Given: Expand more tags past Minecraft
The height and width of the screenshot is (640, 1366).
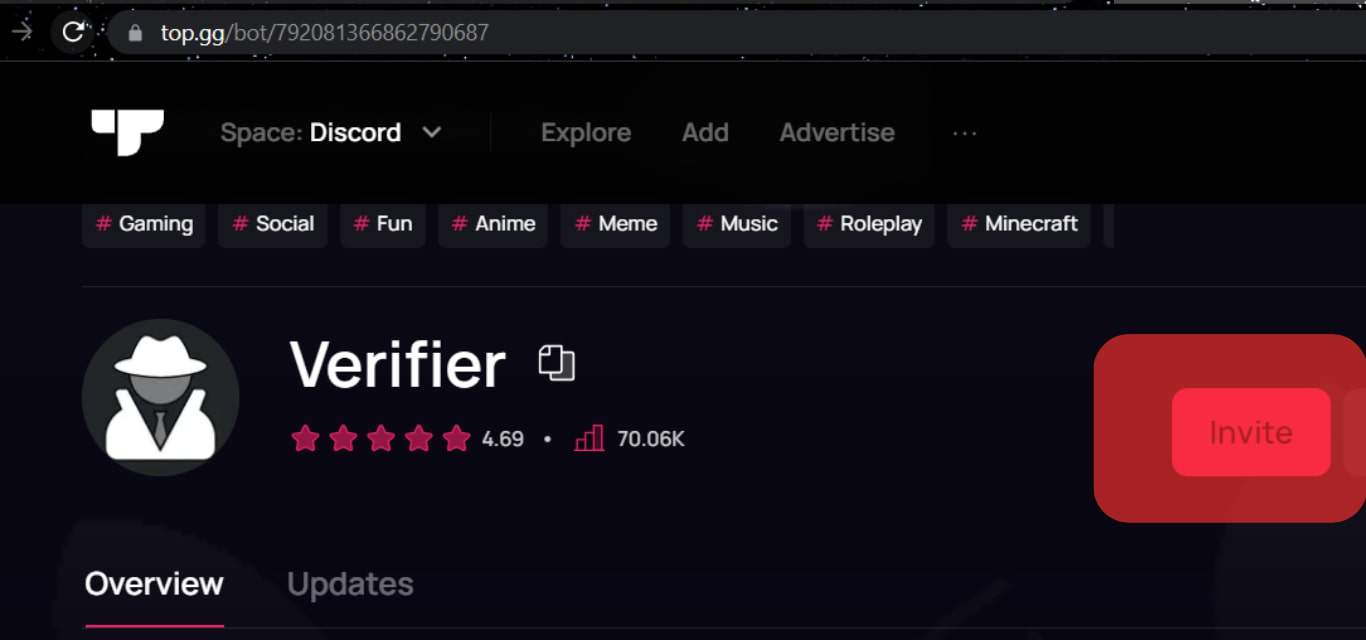Looking at the screenshot, I should coord(1112,224).
